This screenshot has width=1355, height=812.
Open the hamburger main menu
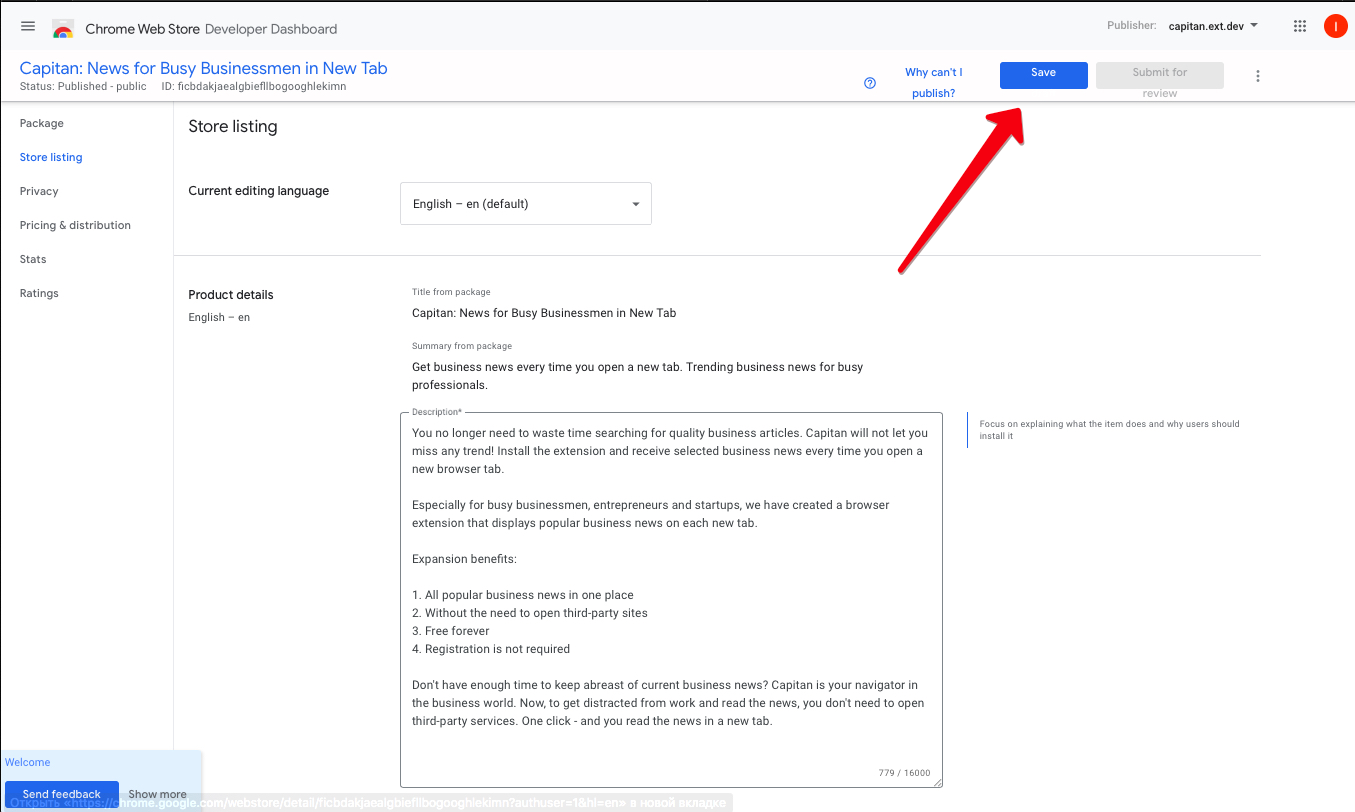(28, 27)
